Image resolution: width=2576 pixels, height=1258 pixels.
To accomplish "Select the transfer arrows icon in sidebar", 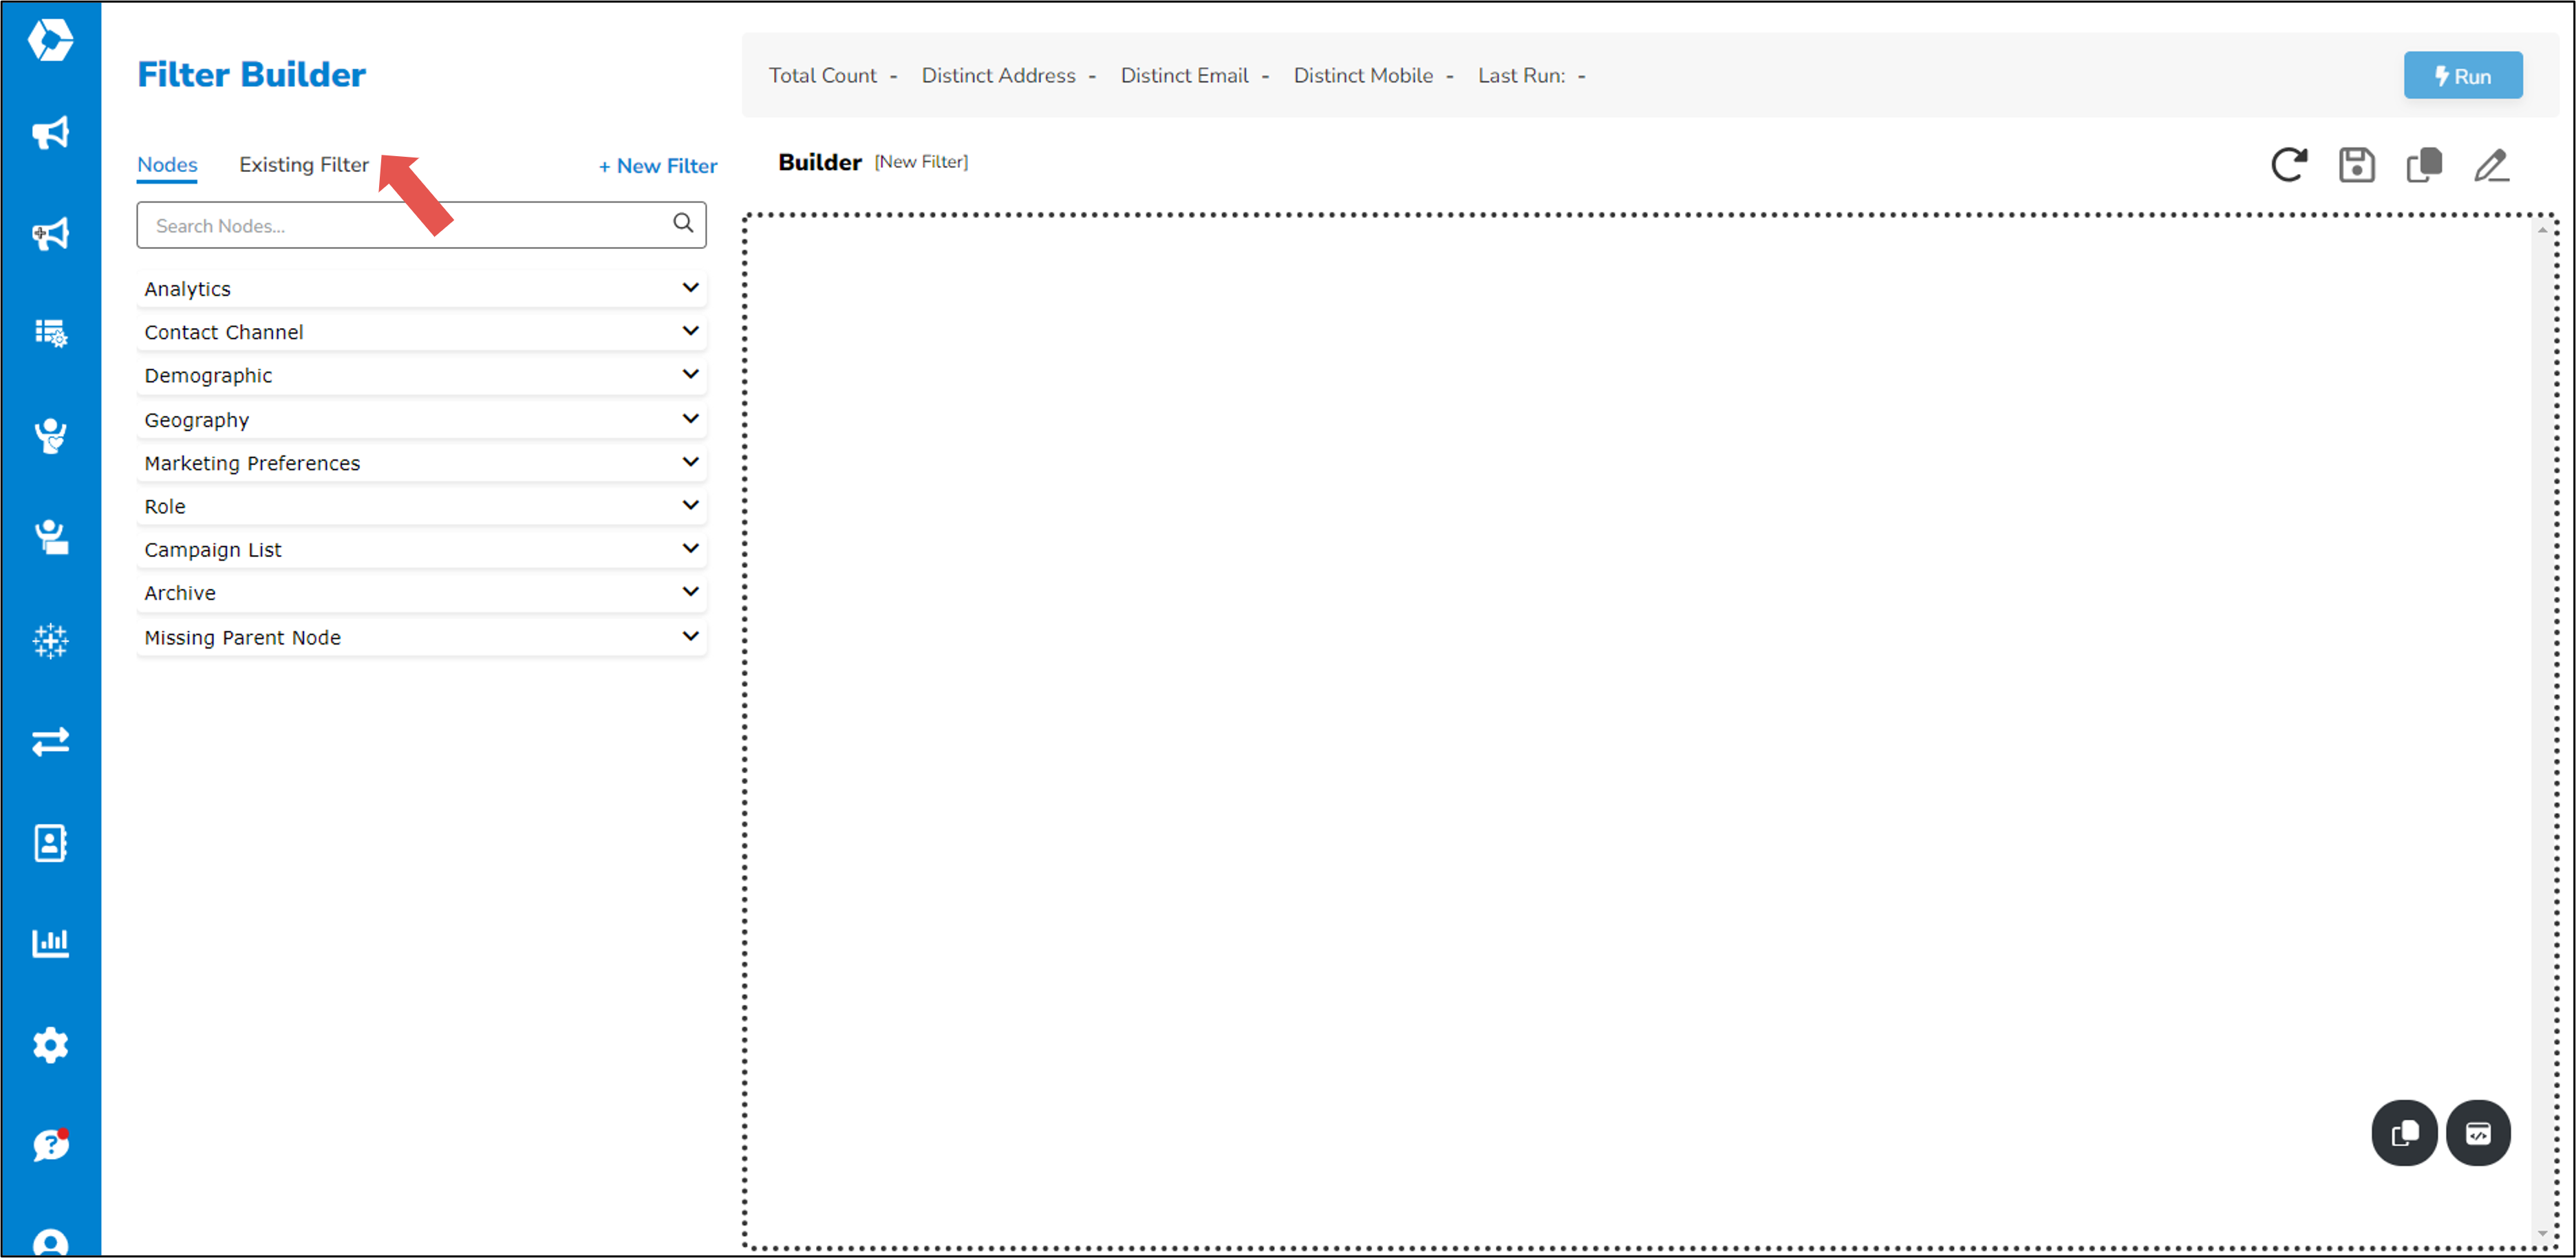I will coord(50,741).
